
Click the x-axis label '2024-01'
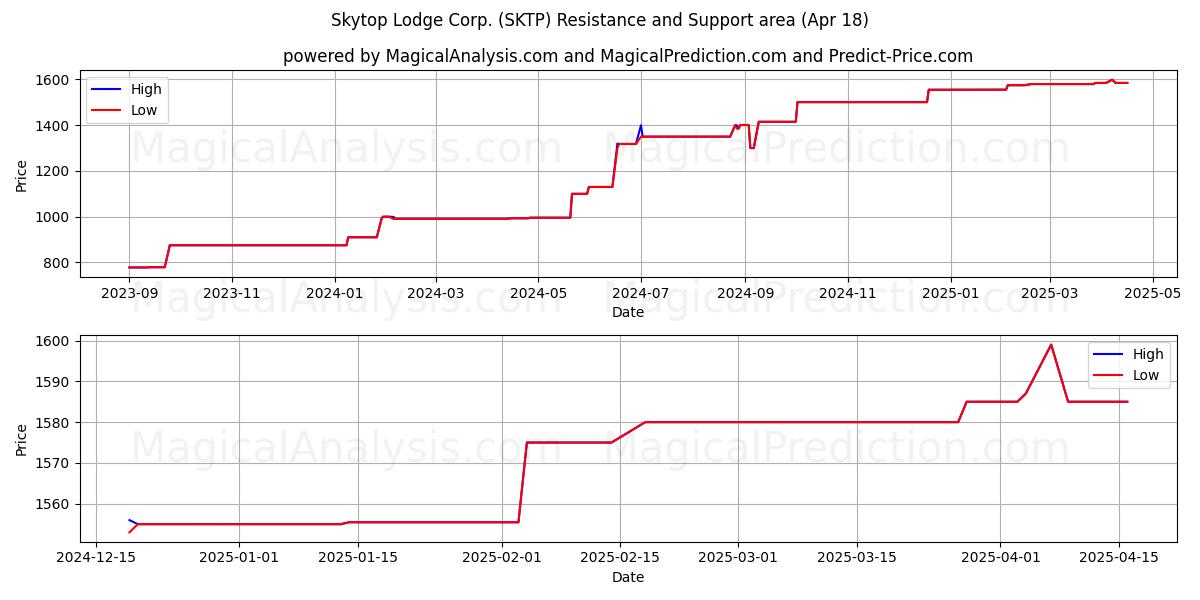point(334,295)
